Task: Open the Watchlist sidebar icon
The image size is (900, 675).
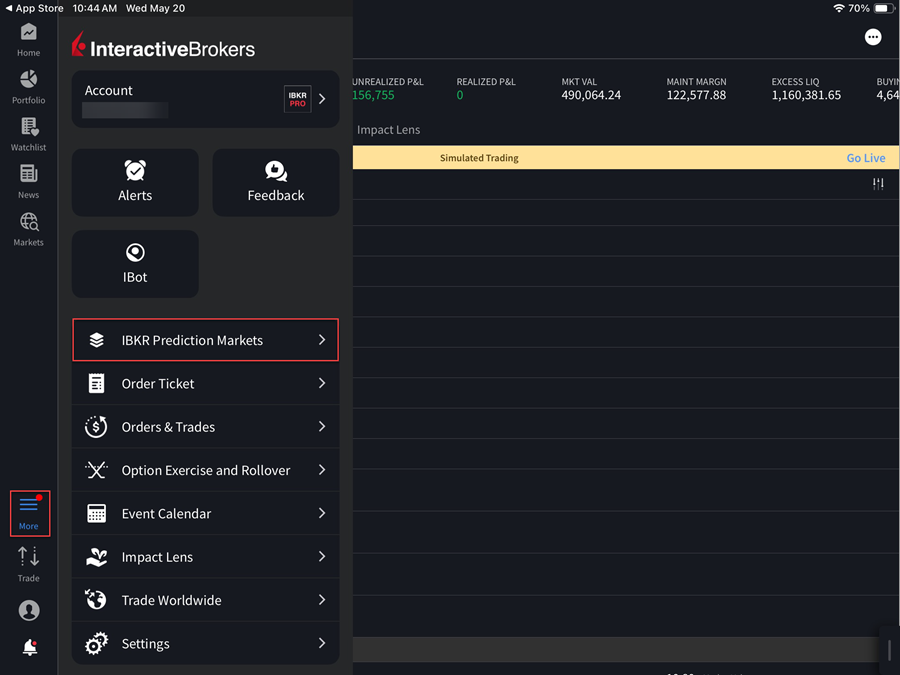Action: [28, 134]
